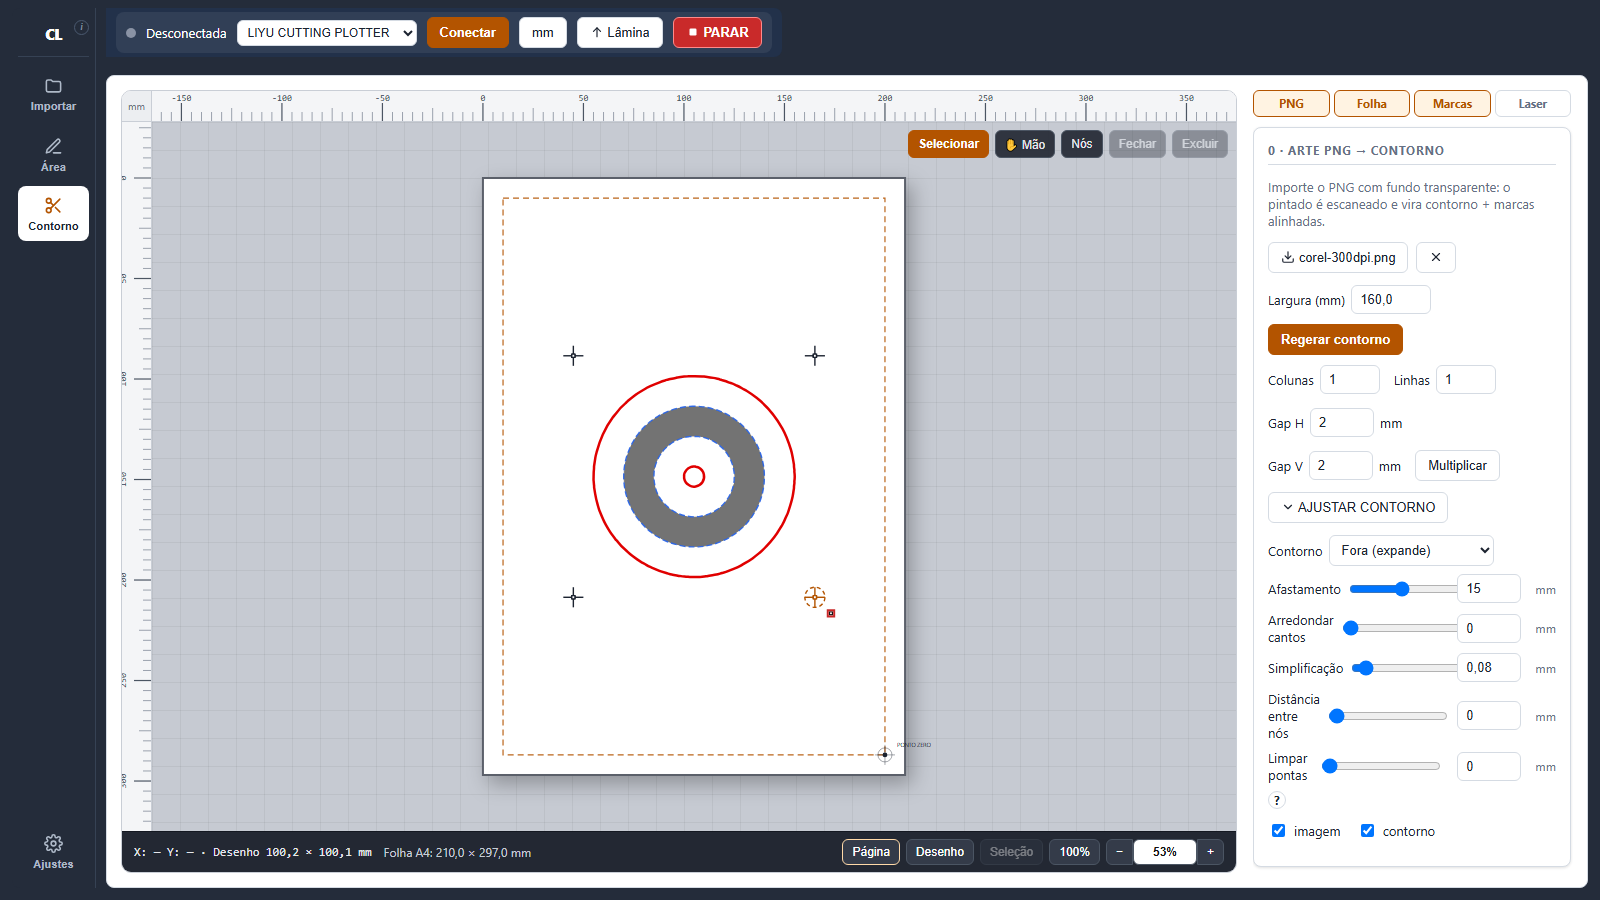Open Ajustes gear settings
Image resolution: width=1600 pixels, height=900 pixels.
coord(53,852)
